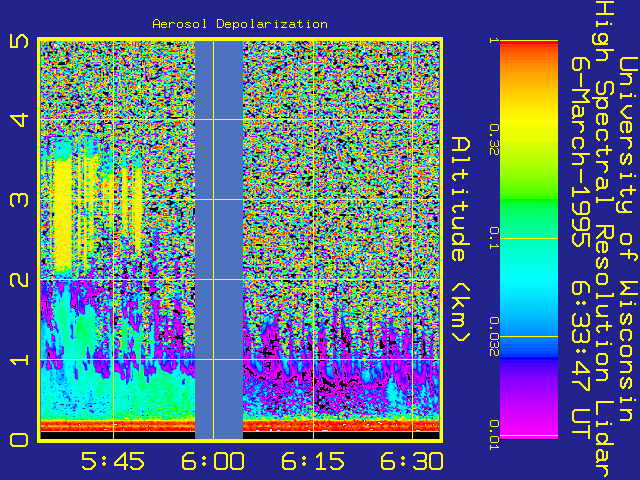The height and width of the screenshot is (480, 640).
Task: Click the altitude tick label 1
Action: pyautogui.click(x=19, y=360)
